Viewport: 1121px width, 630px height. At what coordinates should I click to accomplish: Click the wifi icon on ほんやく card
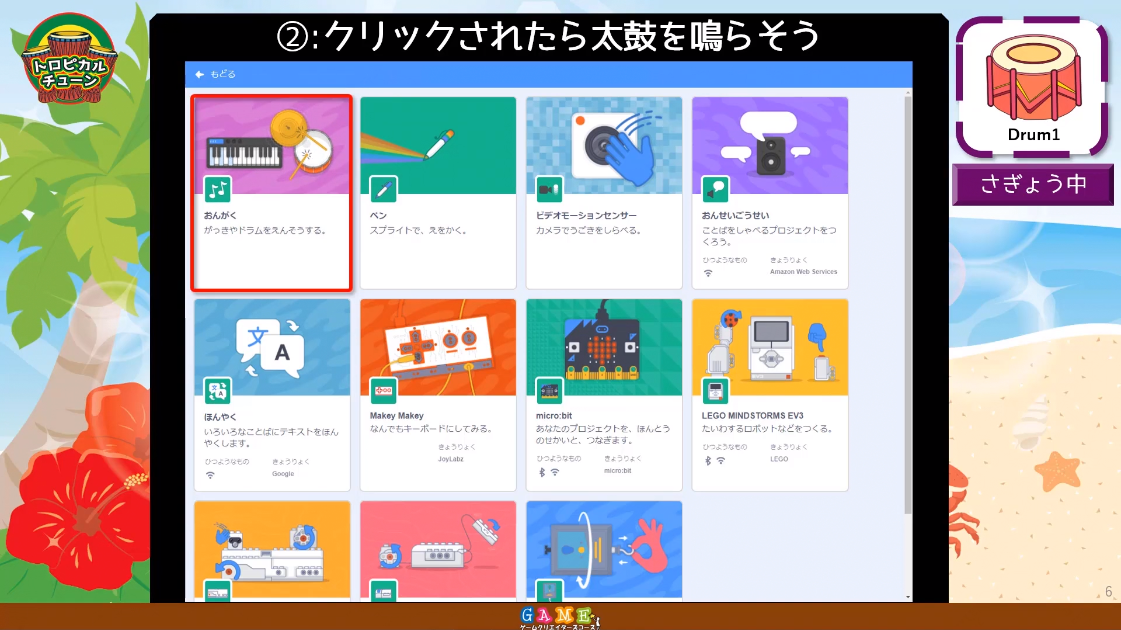pyautogui.click(x=210, y=475)
